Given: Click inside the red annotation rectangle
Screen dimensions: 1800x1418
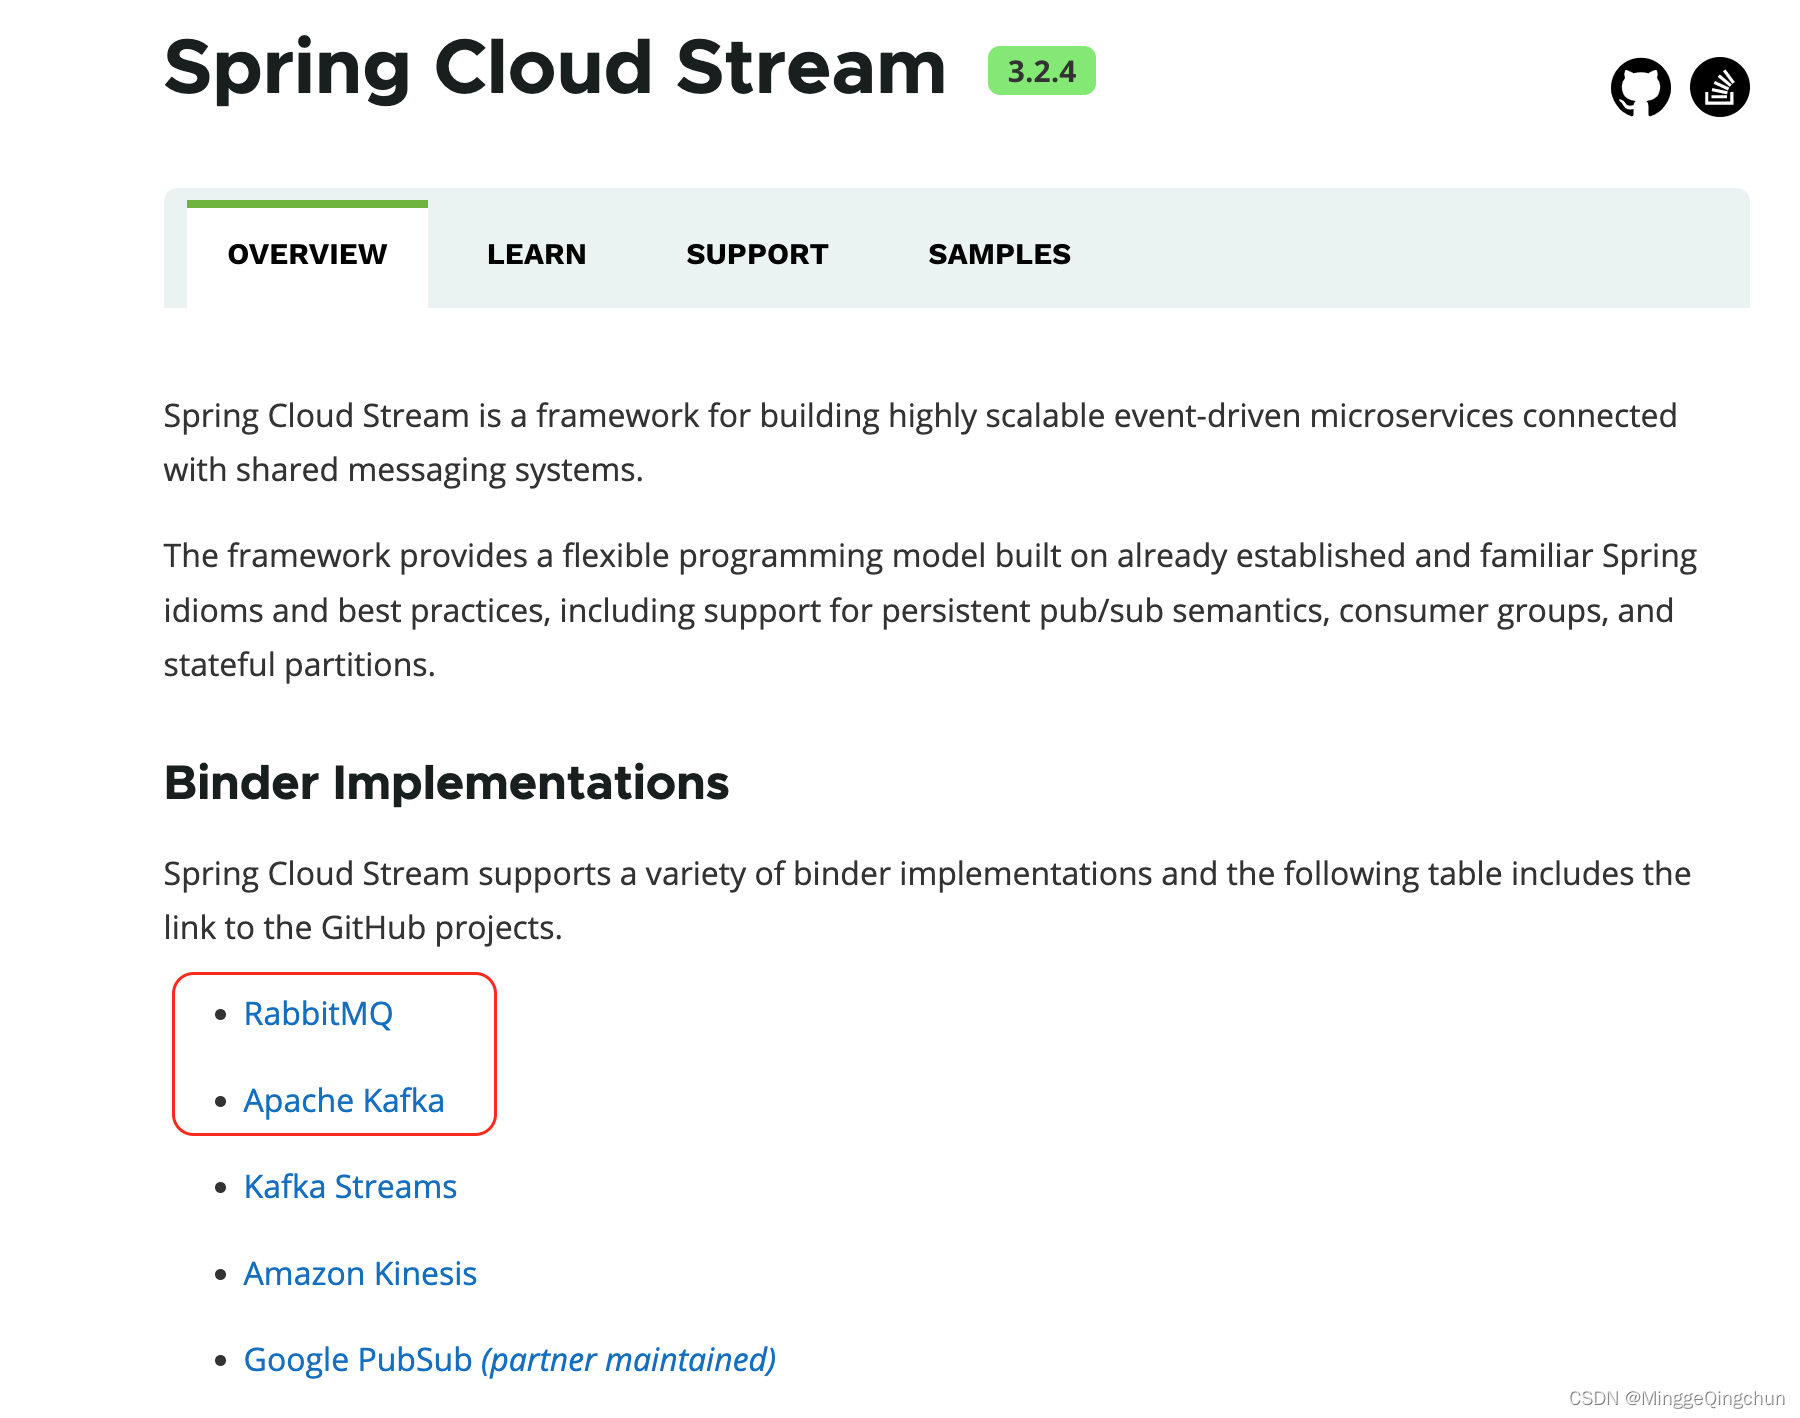Looking at the screenshot, I should pos(334,1055).
